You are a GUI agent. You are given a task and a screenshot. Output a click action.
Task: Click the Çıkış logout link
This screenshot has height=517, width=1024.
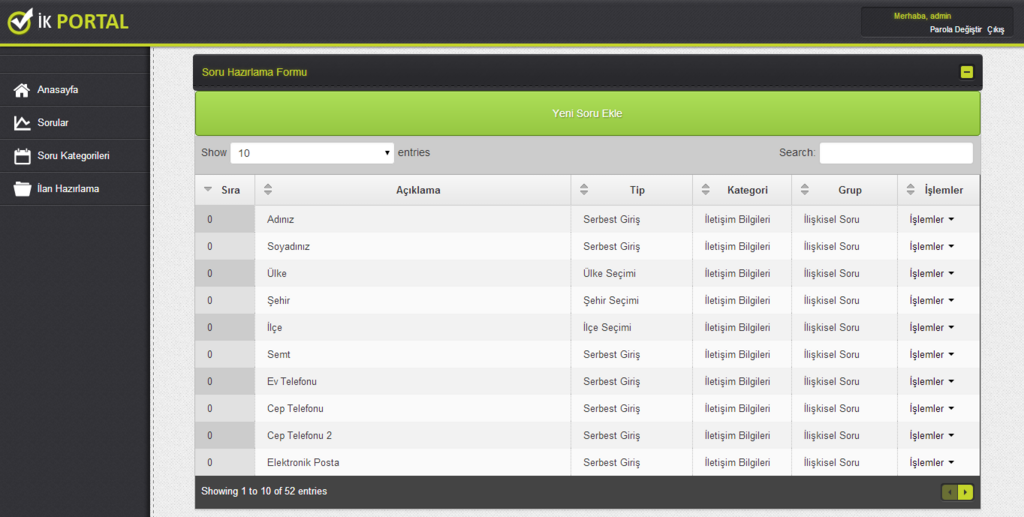pos(995,30)
